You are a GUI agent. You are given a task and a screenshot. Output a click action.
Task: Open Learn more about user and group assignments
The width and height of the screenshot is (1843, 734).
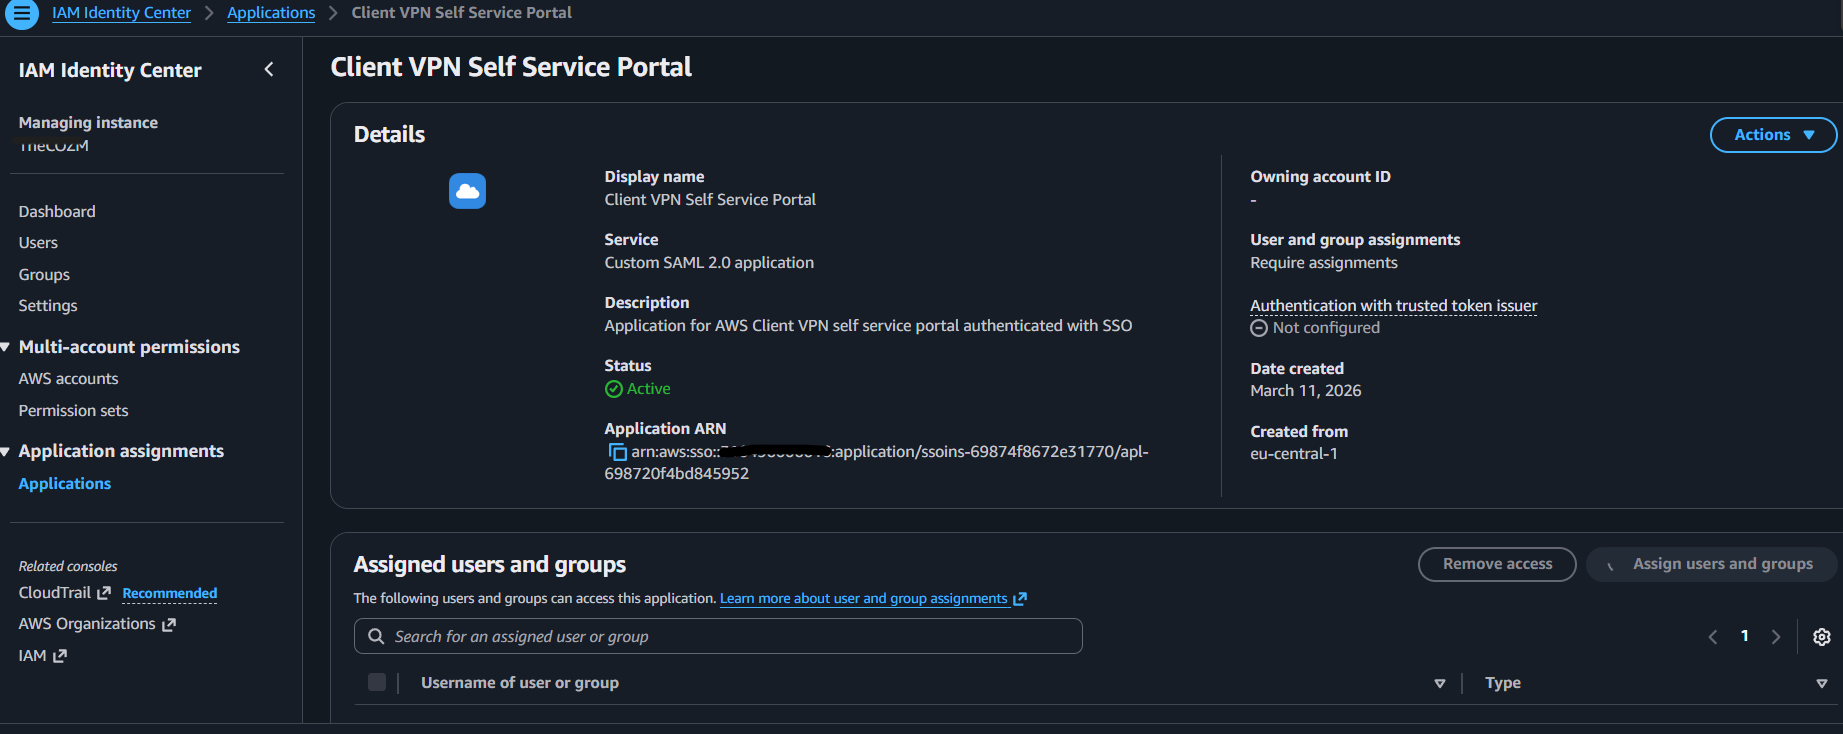pyautogui.click(x=863, y=599)
